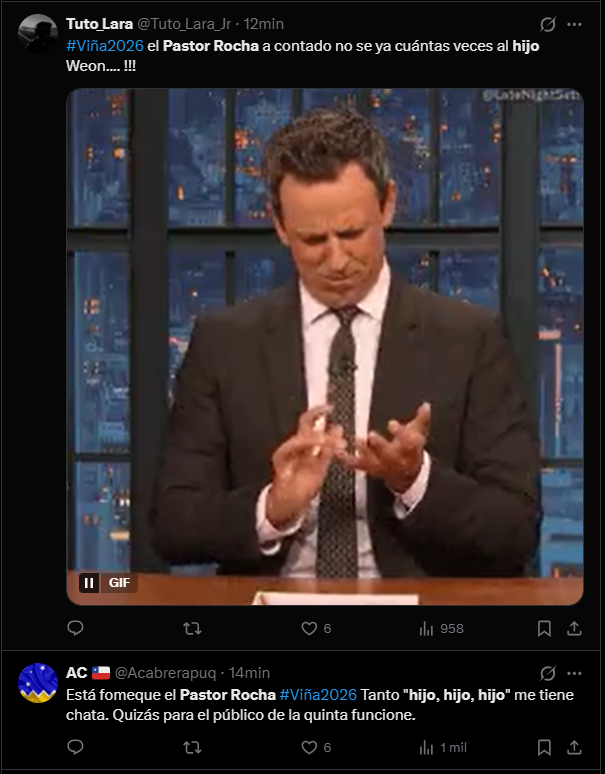Bookmark AC's tweet

(x=544, y=747)
